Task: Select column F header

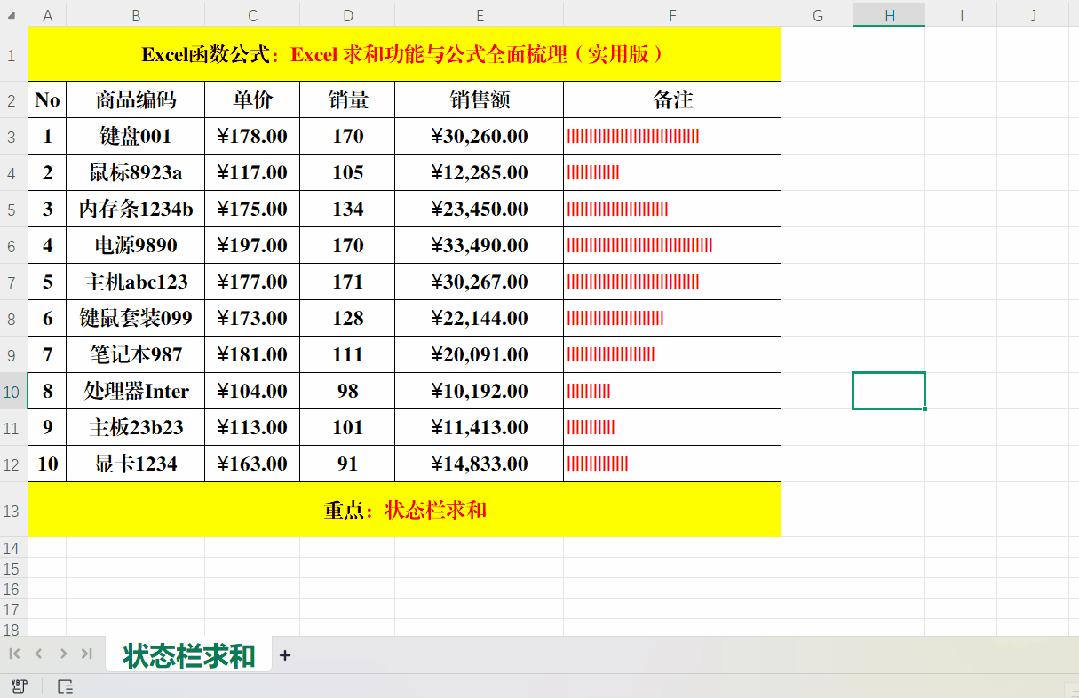Action: pos(672,15)
